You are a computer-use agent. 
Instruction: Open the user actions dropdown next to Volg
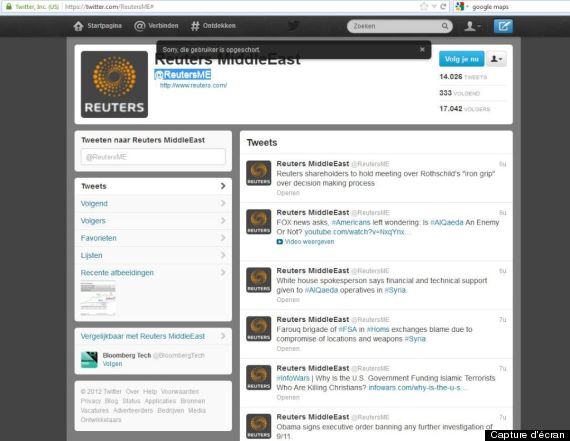coord(497,59)
